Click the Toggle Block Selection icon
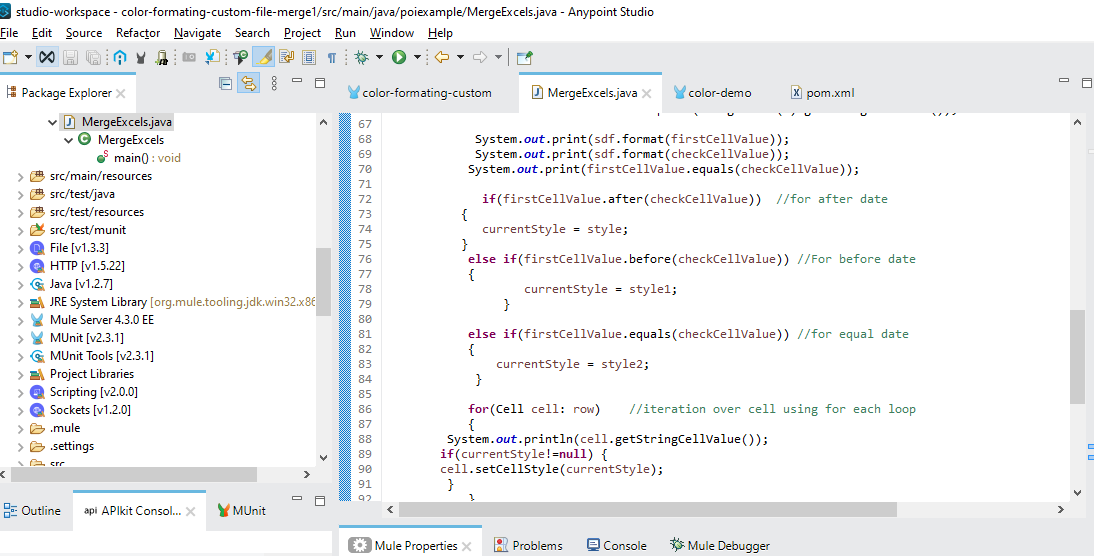 (309, 57)
